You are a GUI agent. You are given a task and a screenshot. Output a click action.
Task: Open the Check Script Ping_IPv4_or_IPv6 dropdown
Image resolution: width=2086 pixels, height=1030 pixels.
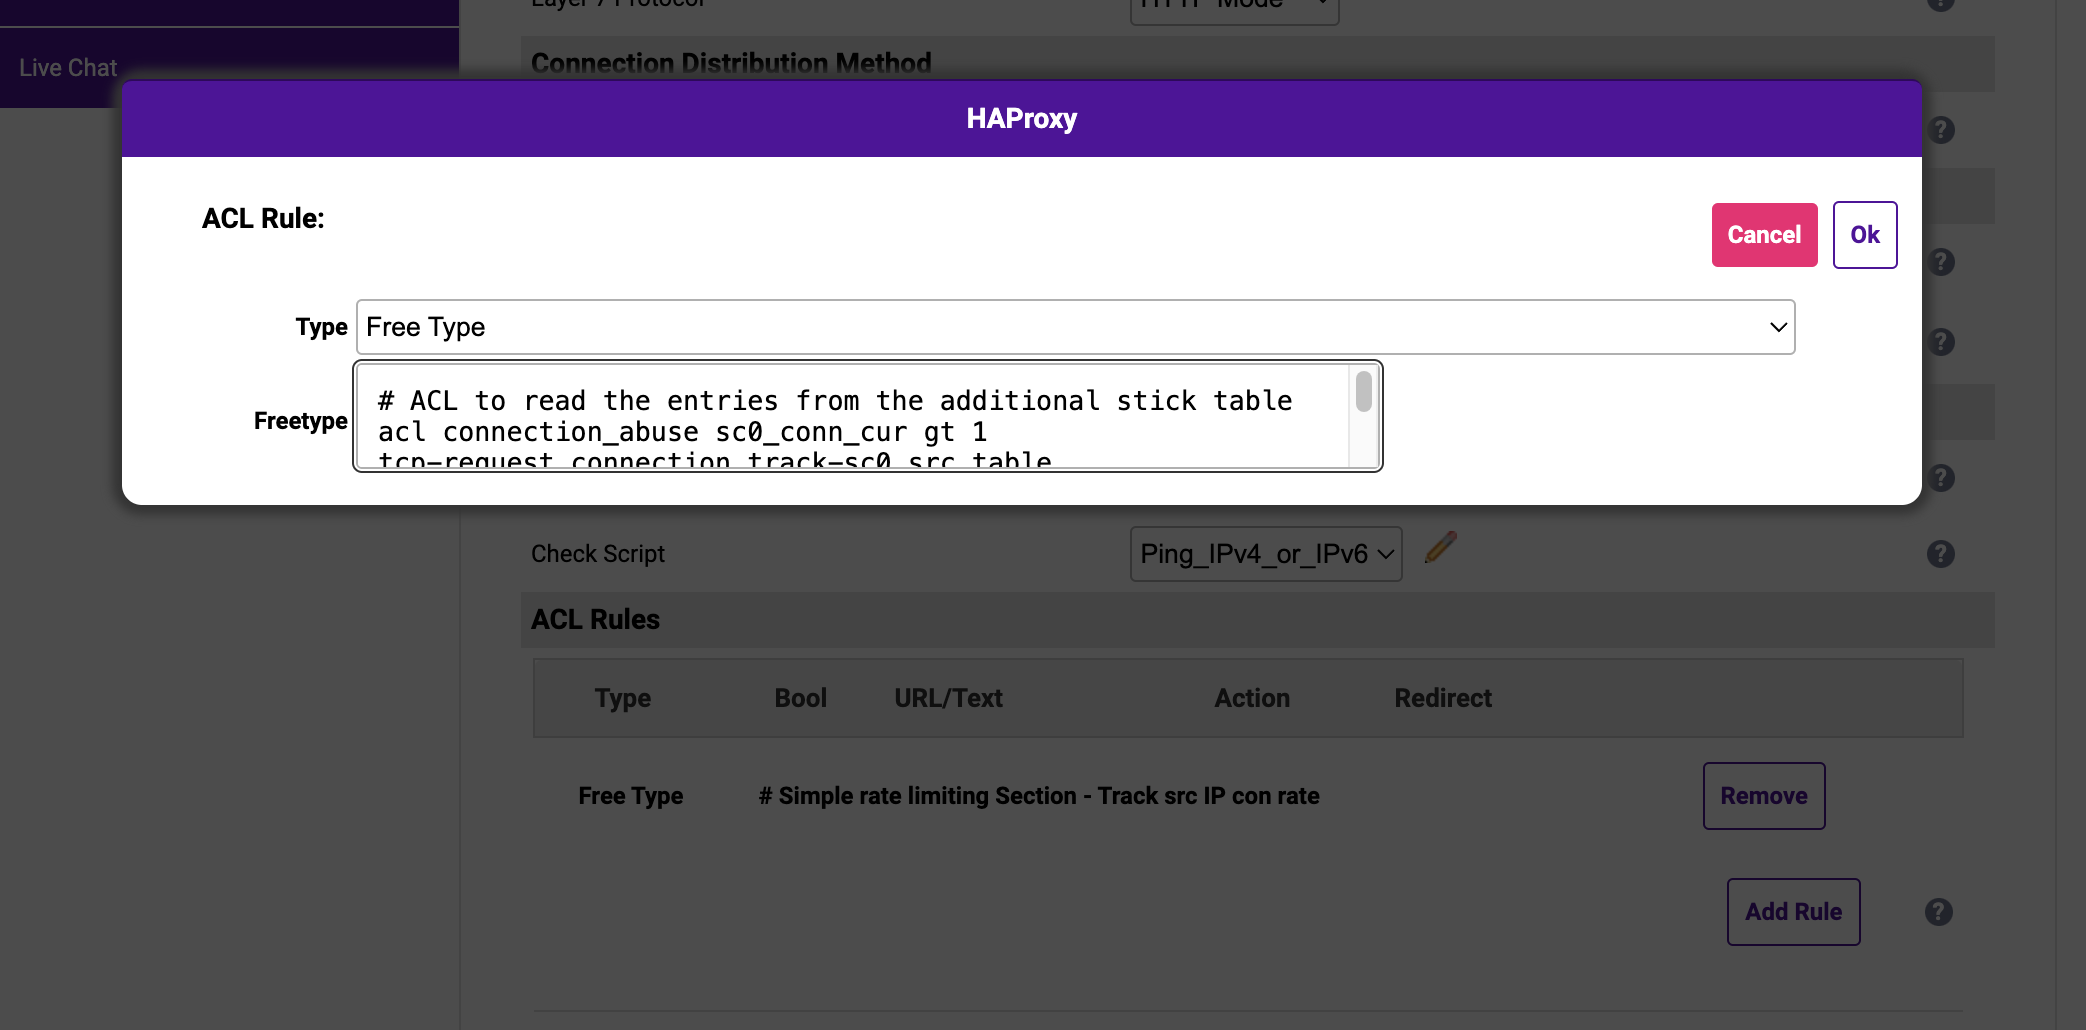pos(1266,554)
